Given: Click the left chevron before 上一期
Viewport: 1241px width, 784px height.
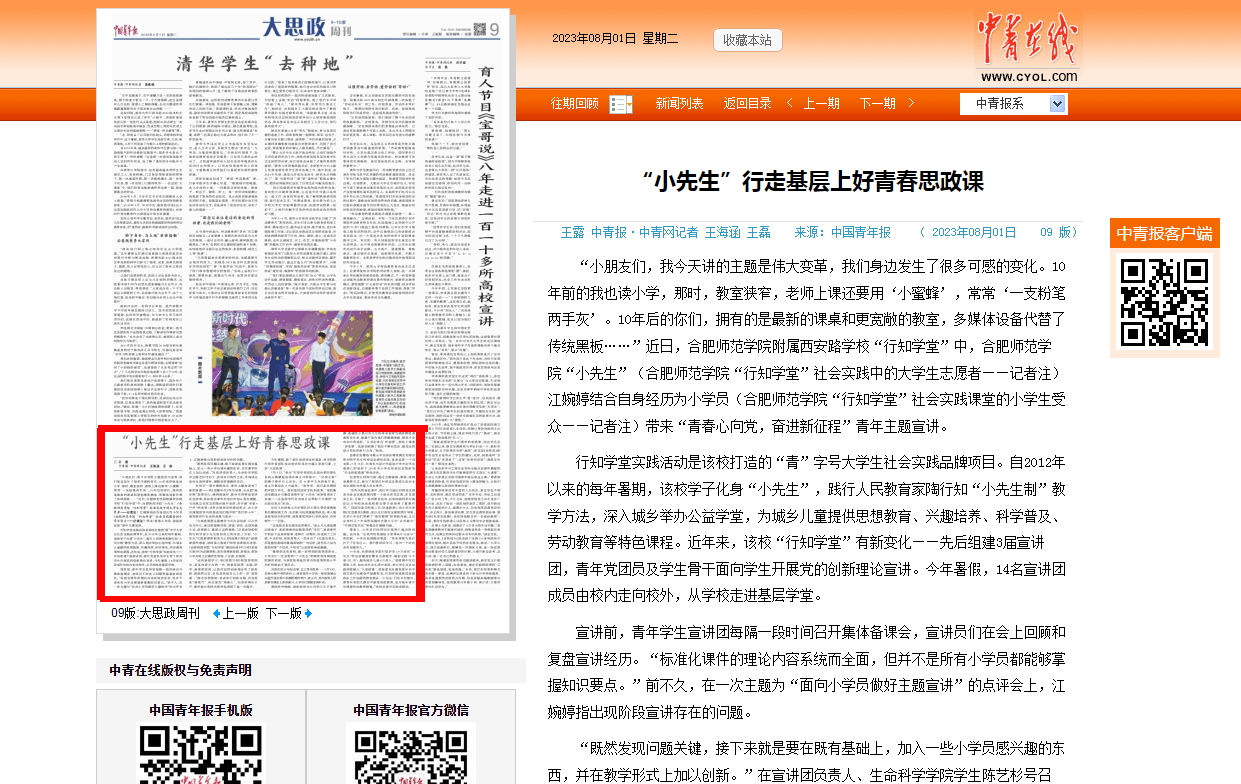Looking at the screenshot, I should click(x=790, y=104).
